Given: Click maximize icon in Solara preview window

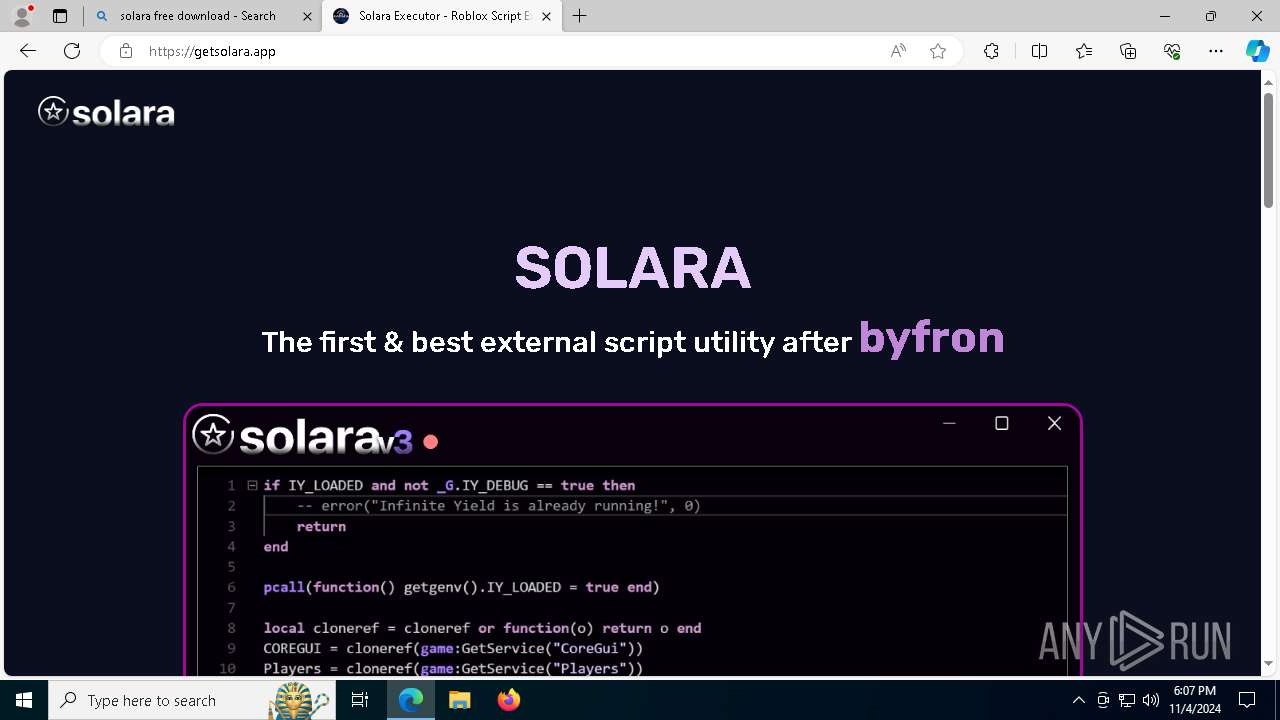Looking at the screenshot, I should click(x=1001, y=424).
